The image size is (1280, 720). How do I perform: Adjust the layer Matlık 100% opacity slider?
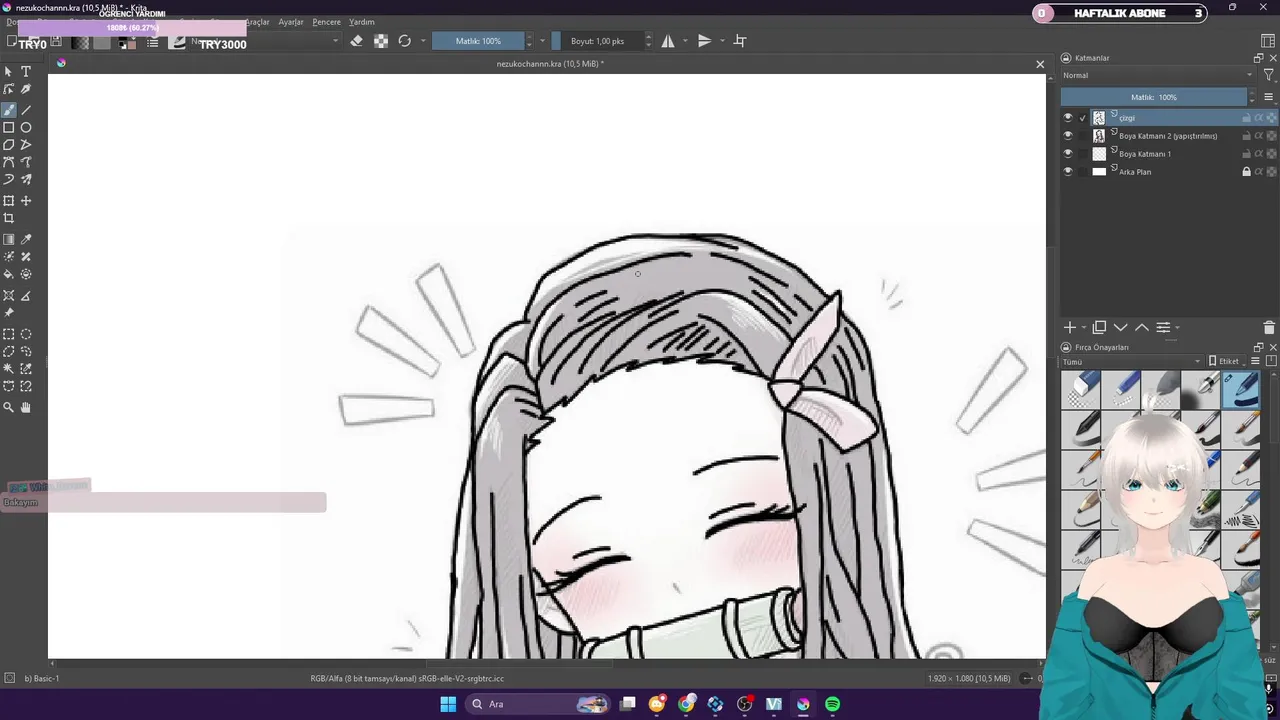(x=1154, y=97)
